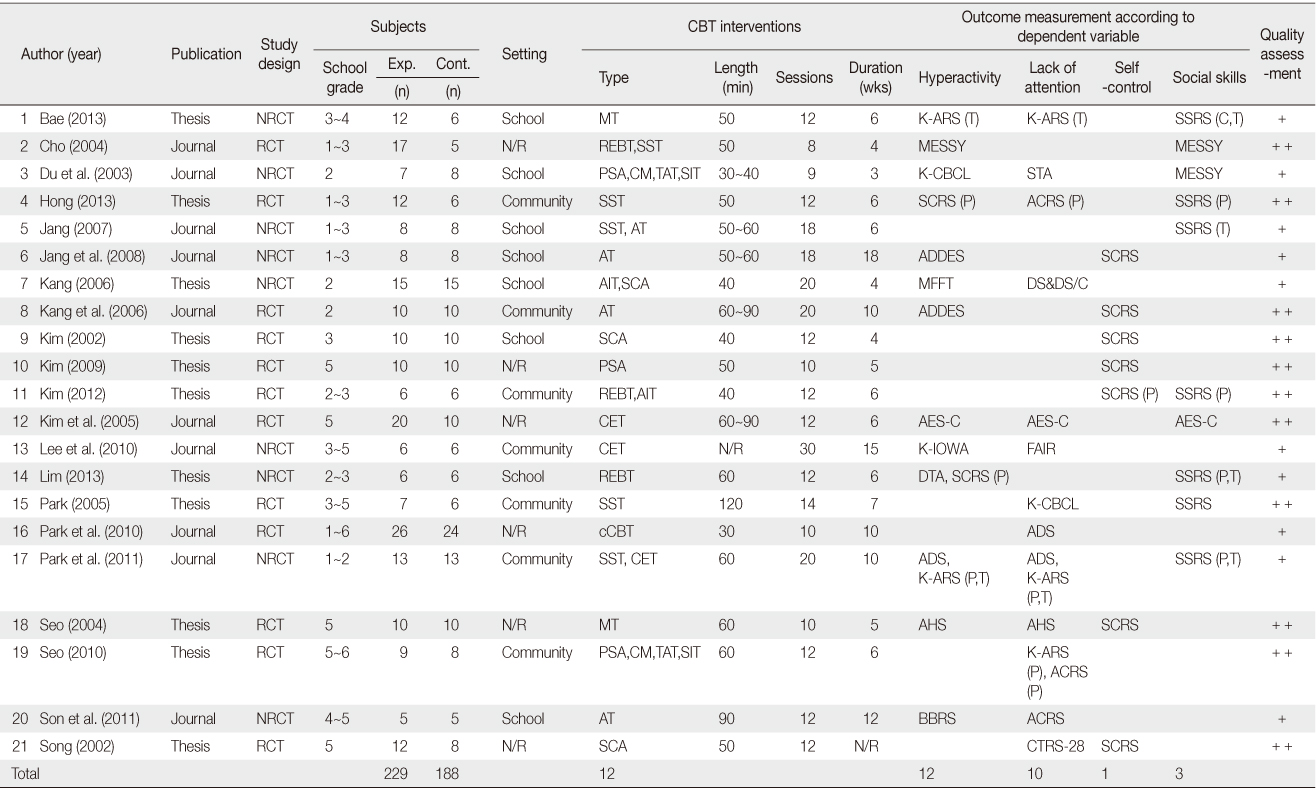Image resolution: width=1316 pixels, height=791 pixels.
Task: Select 'BBRS' hyperactivity measure cell
Action: pyautogui.click(x=936, y=718)
